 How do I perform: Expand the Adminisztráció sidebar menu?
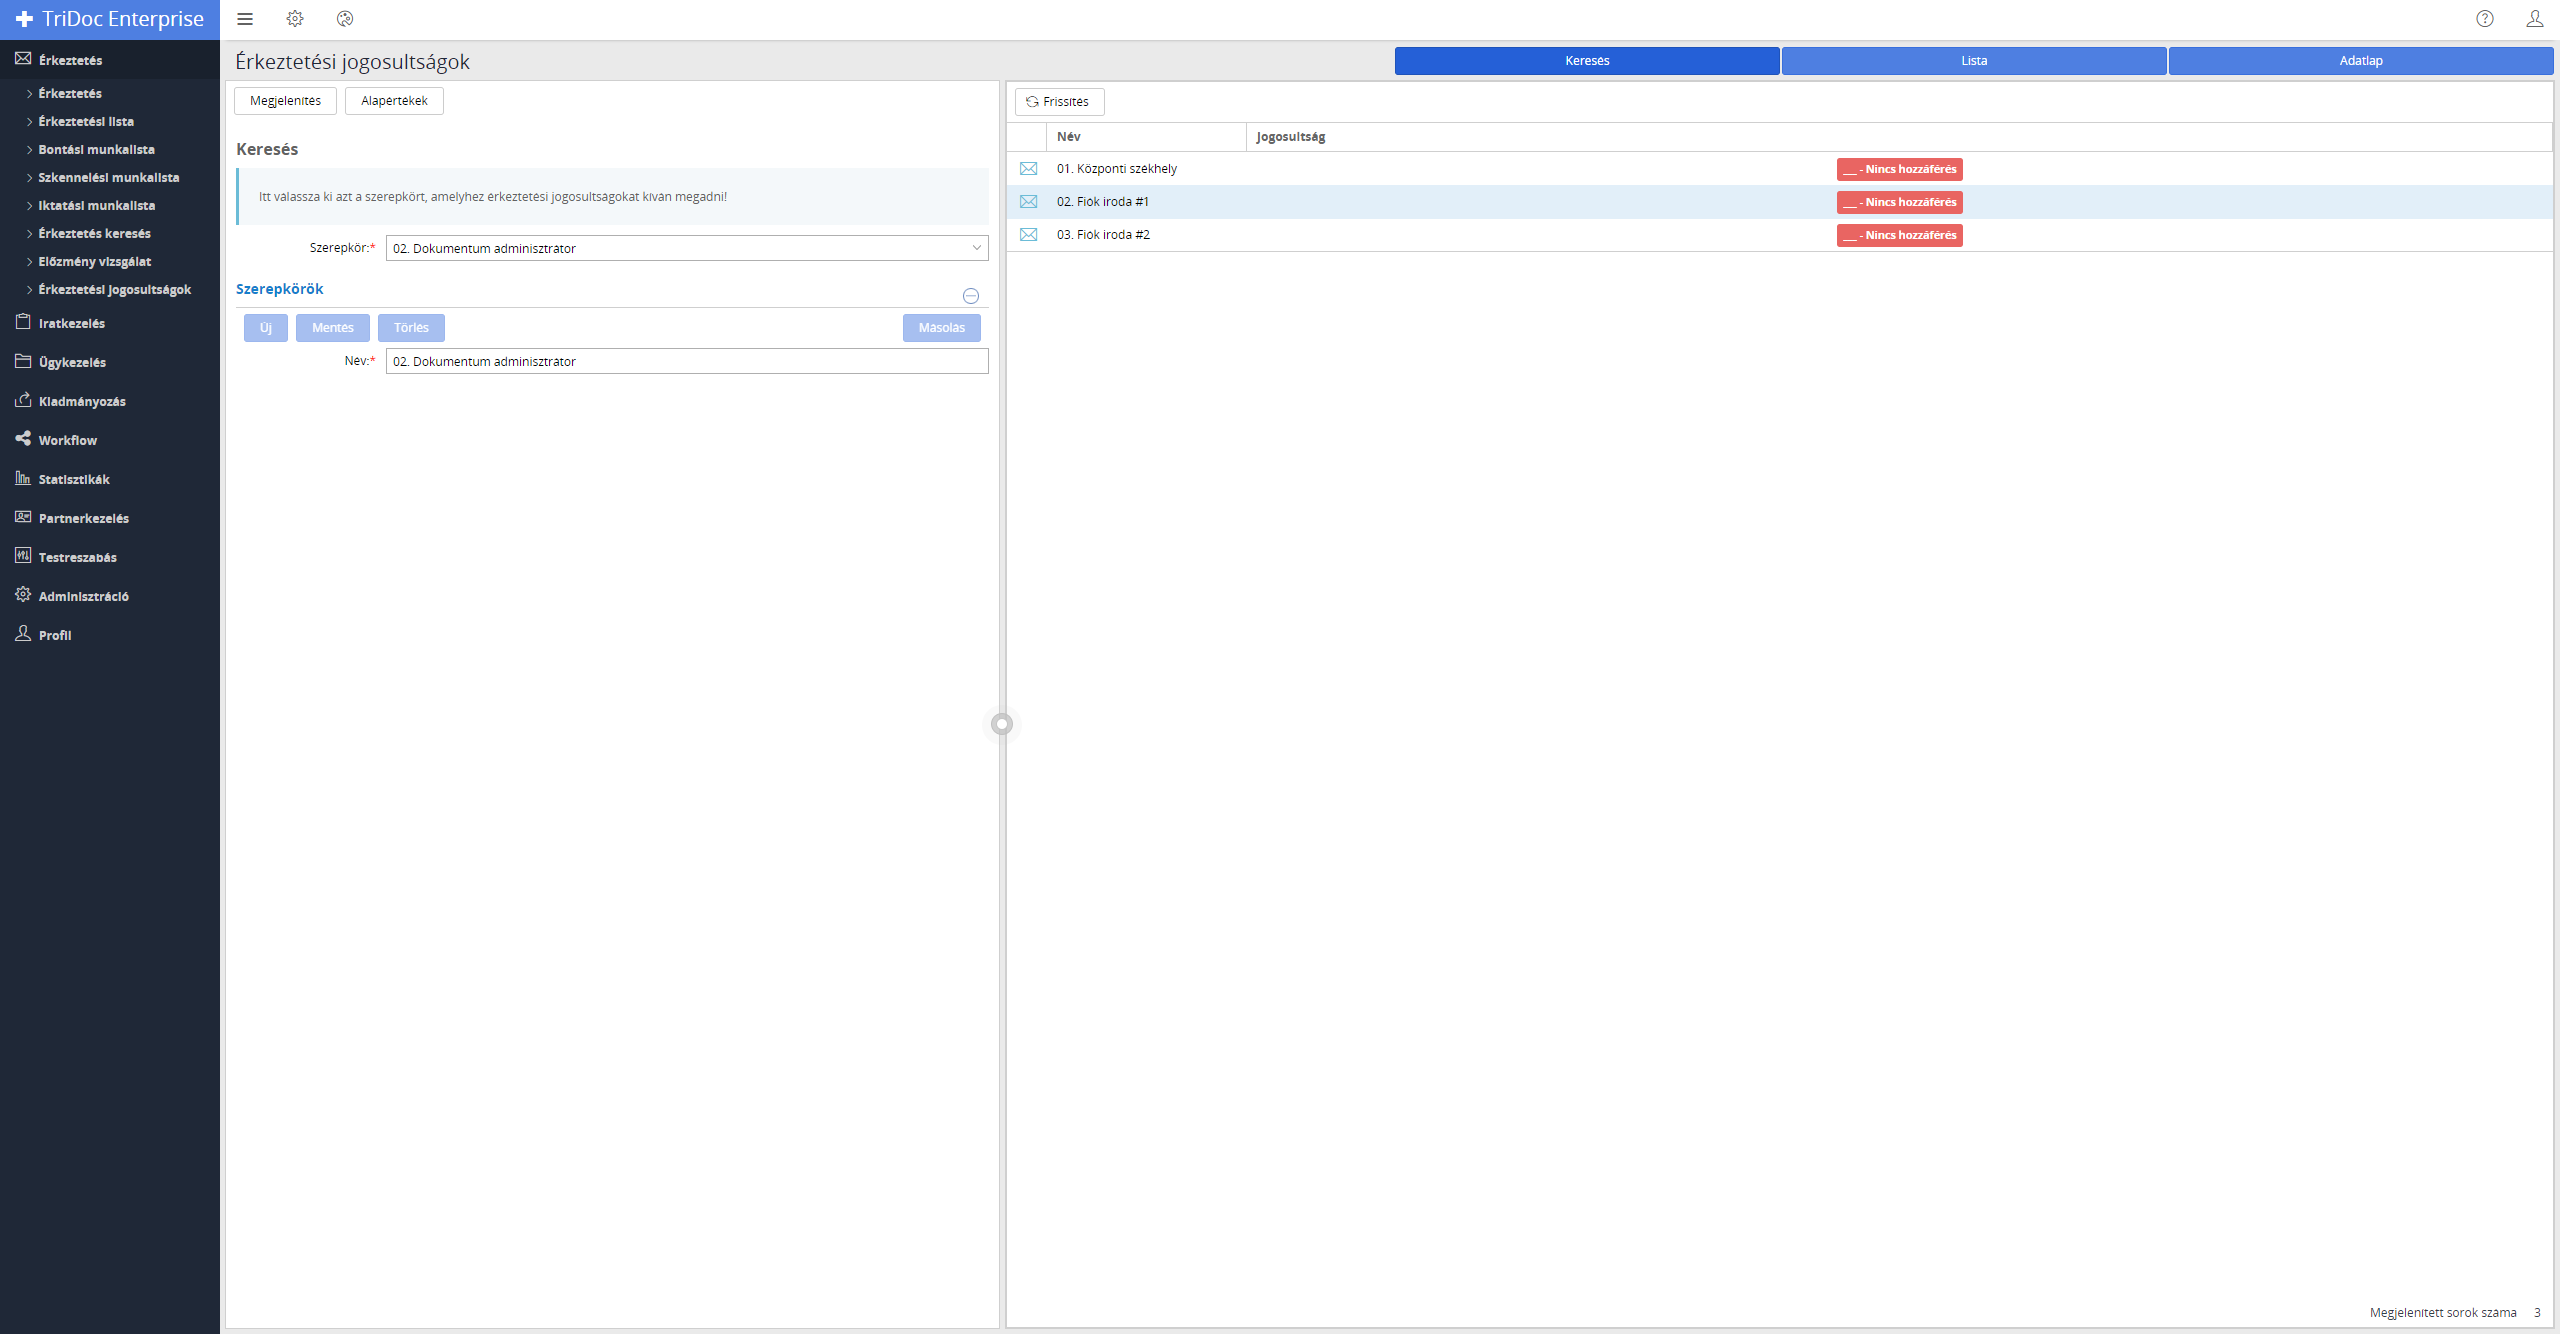pyautogui.click(x=84, y=596)
